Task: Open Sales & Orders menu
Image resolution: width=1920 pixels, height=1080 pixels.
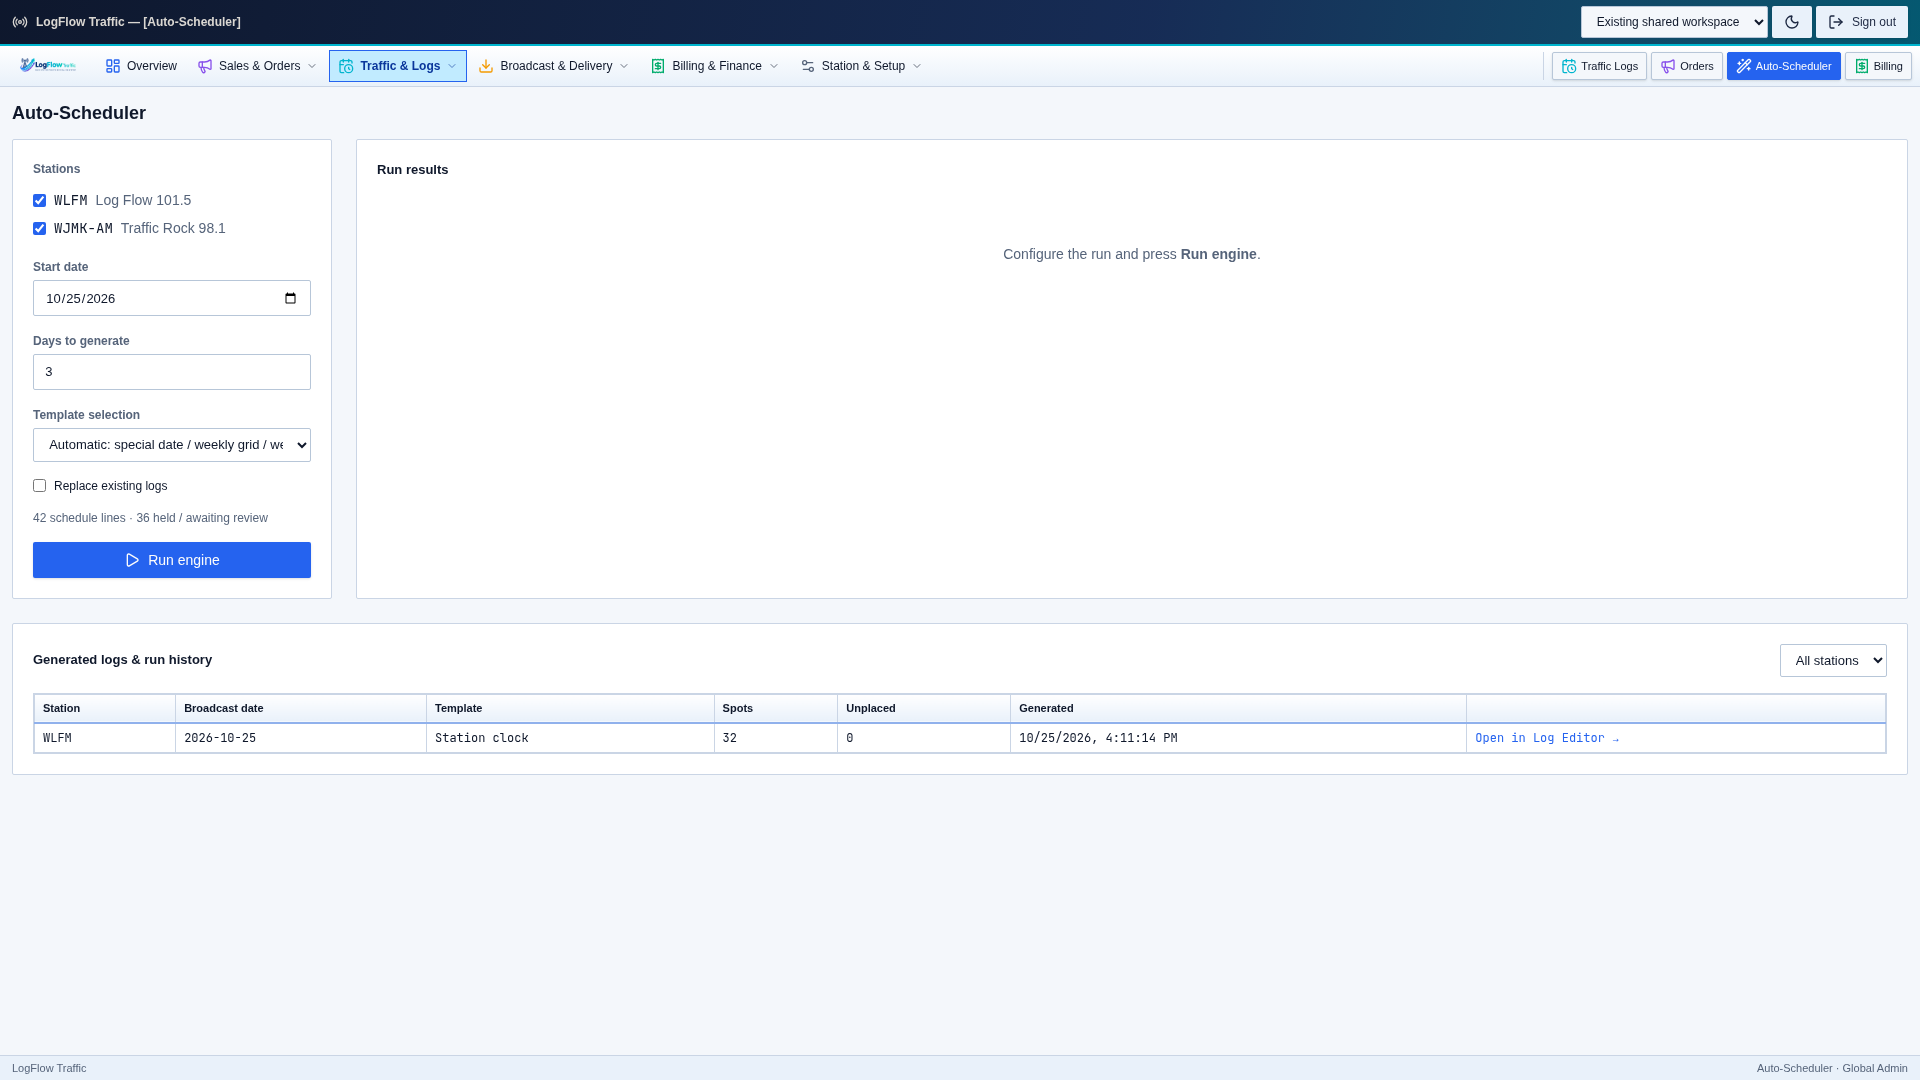Action: pos(257,66)
